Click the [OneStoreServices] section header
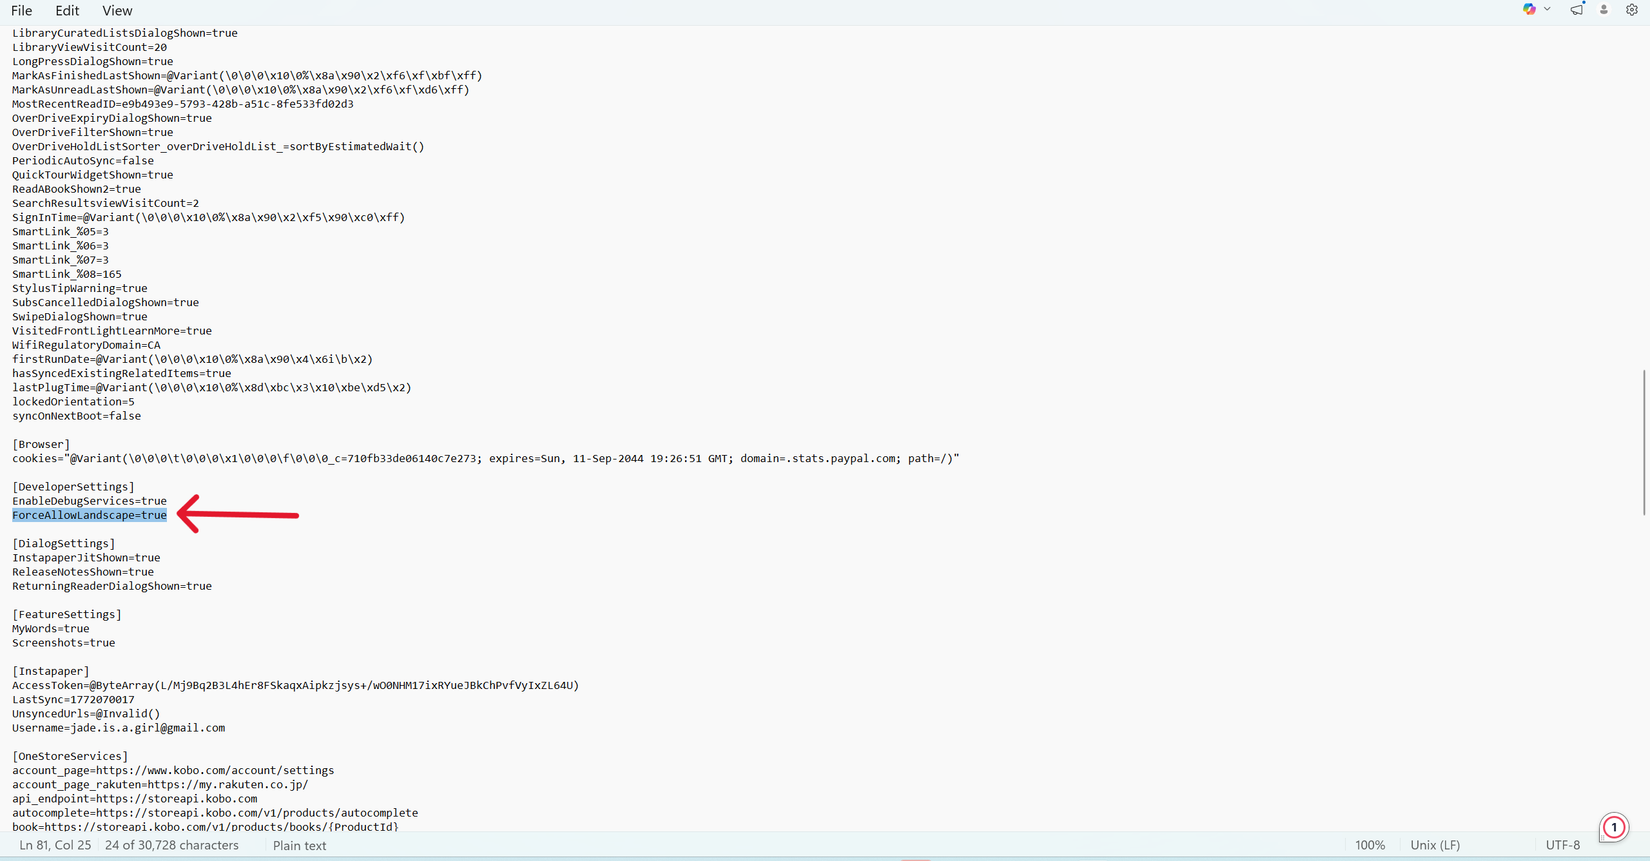 point(70,756)
